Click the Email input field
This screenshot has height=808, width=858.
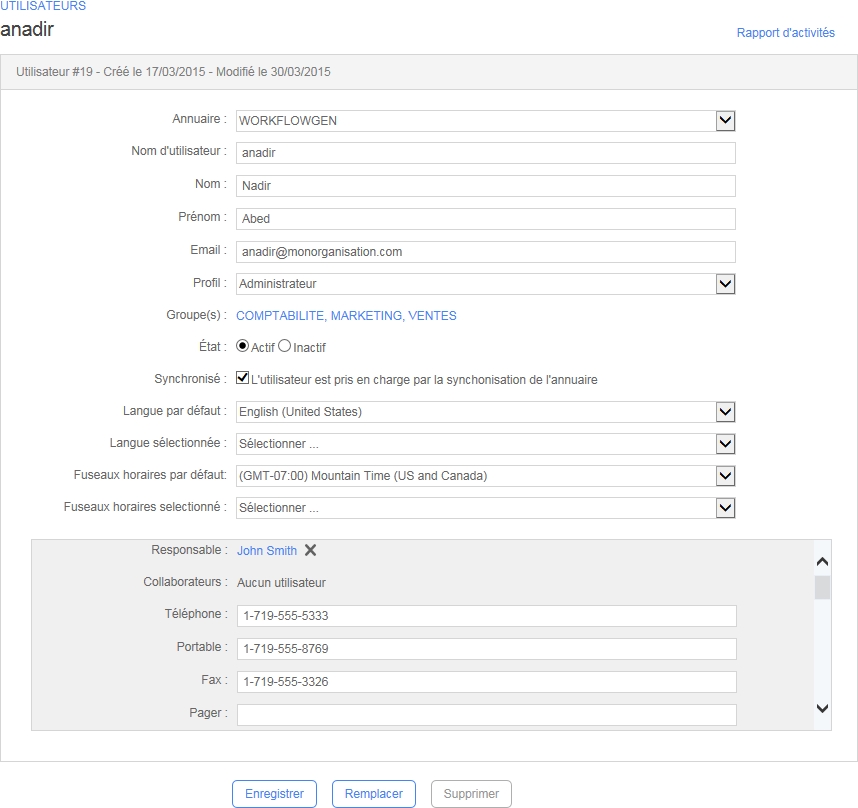(x=486, y=252)
